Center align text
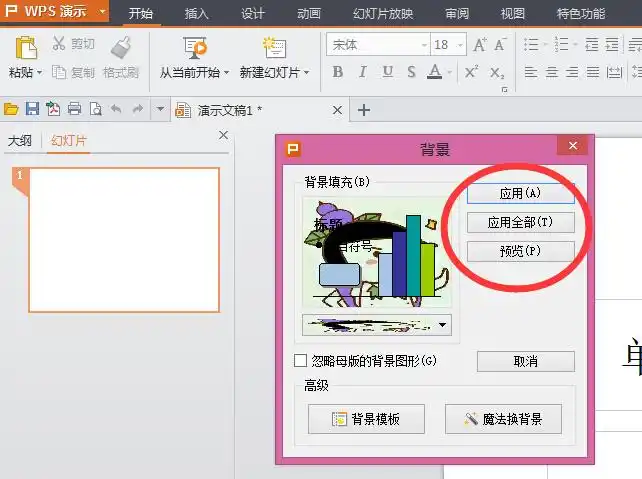The height and width of the screenshot is (479, 642). (552, 72)
